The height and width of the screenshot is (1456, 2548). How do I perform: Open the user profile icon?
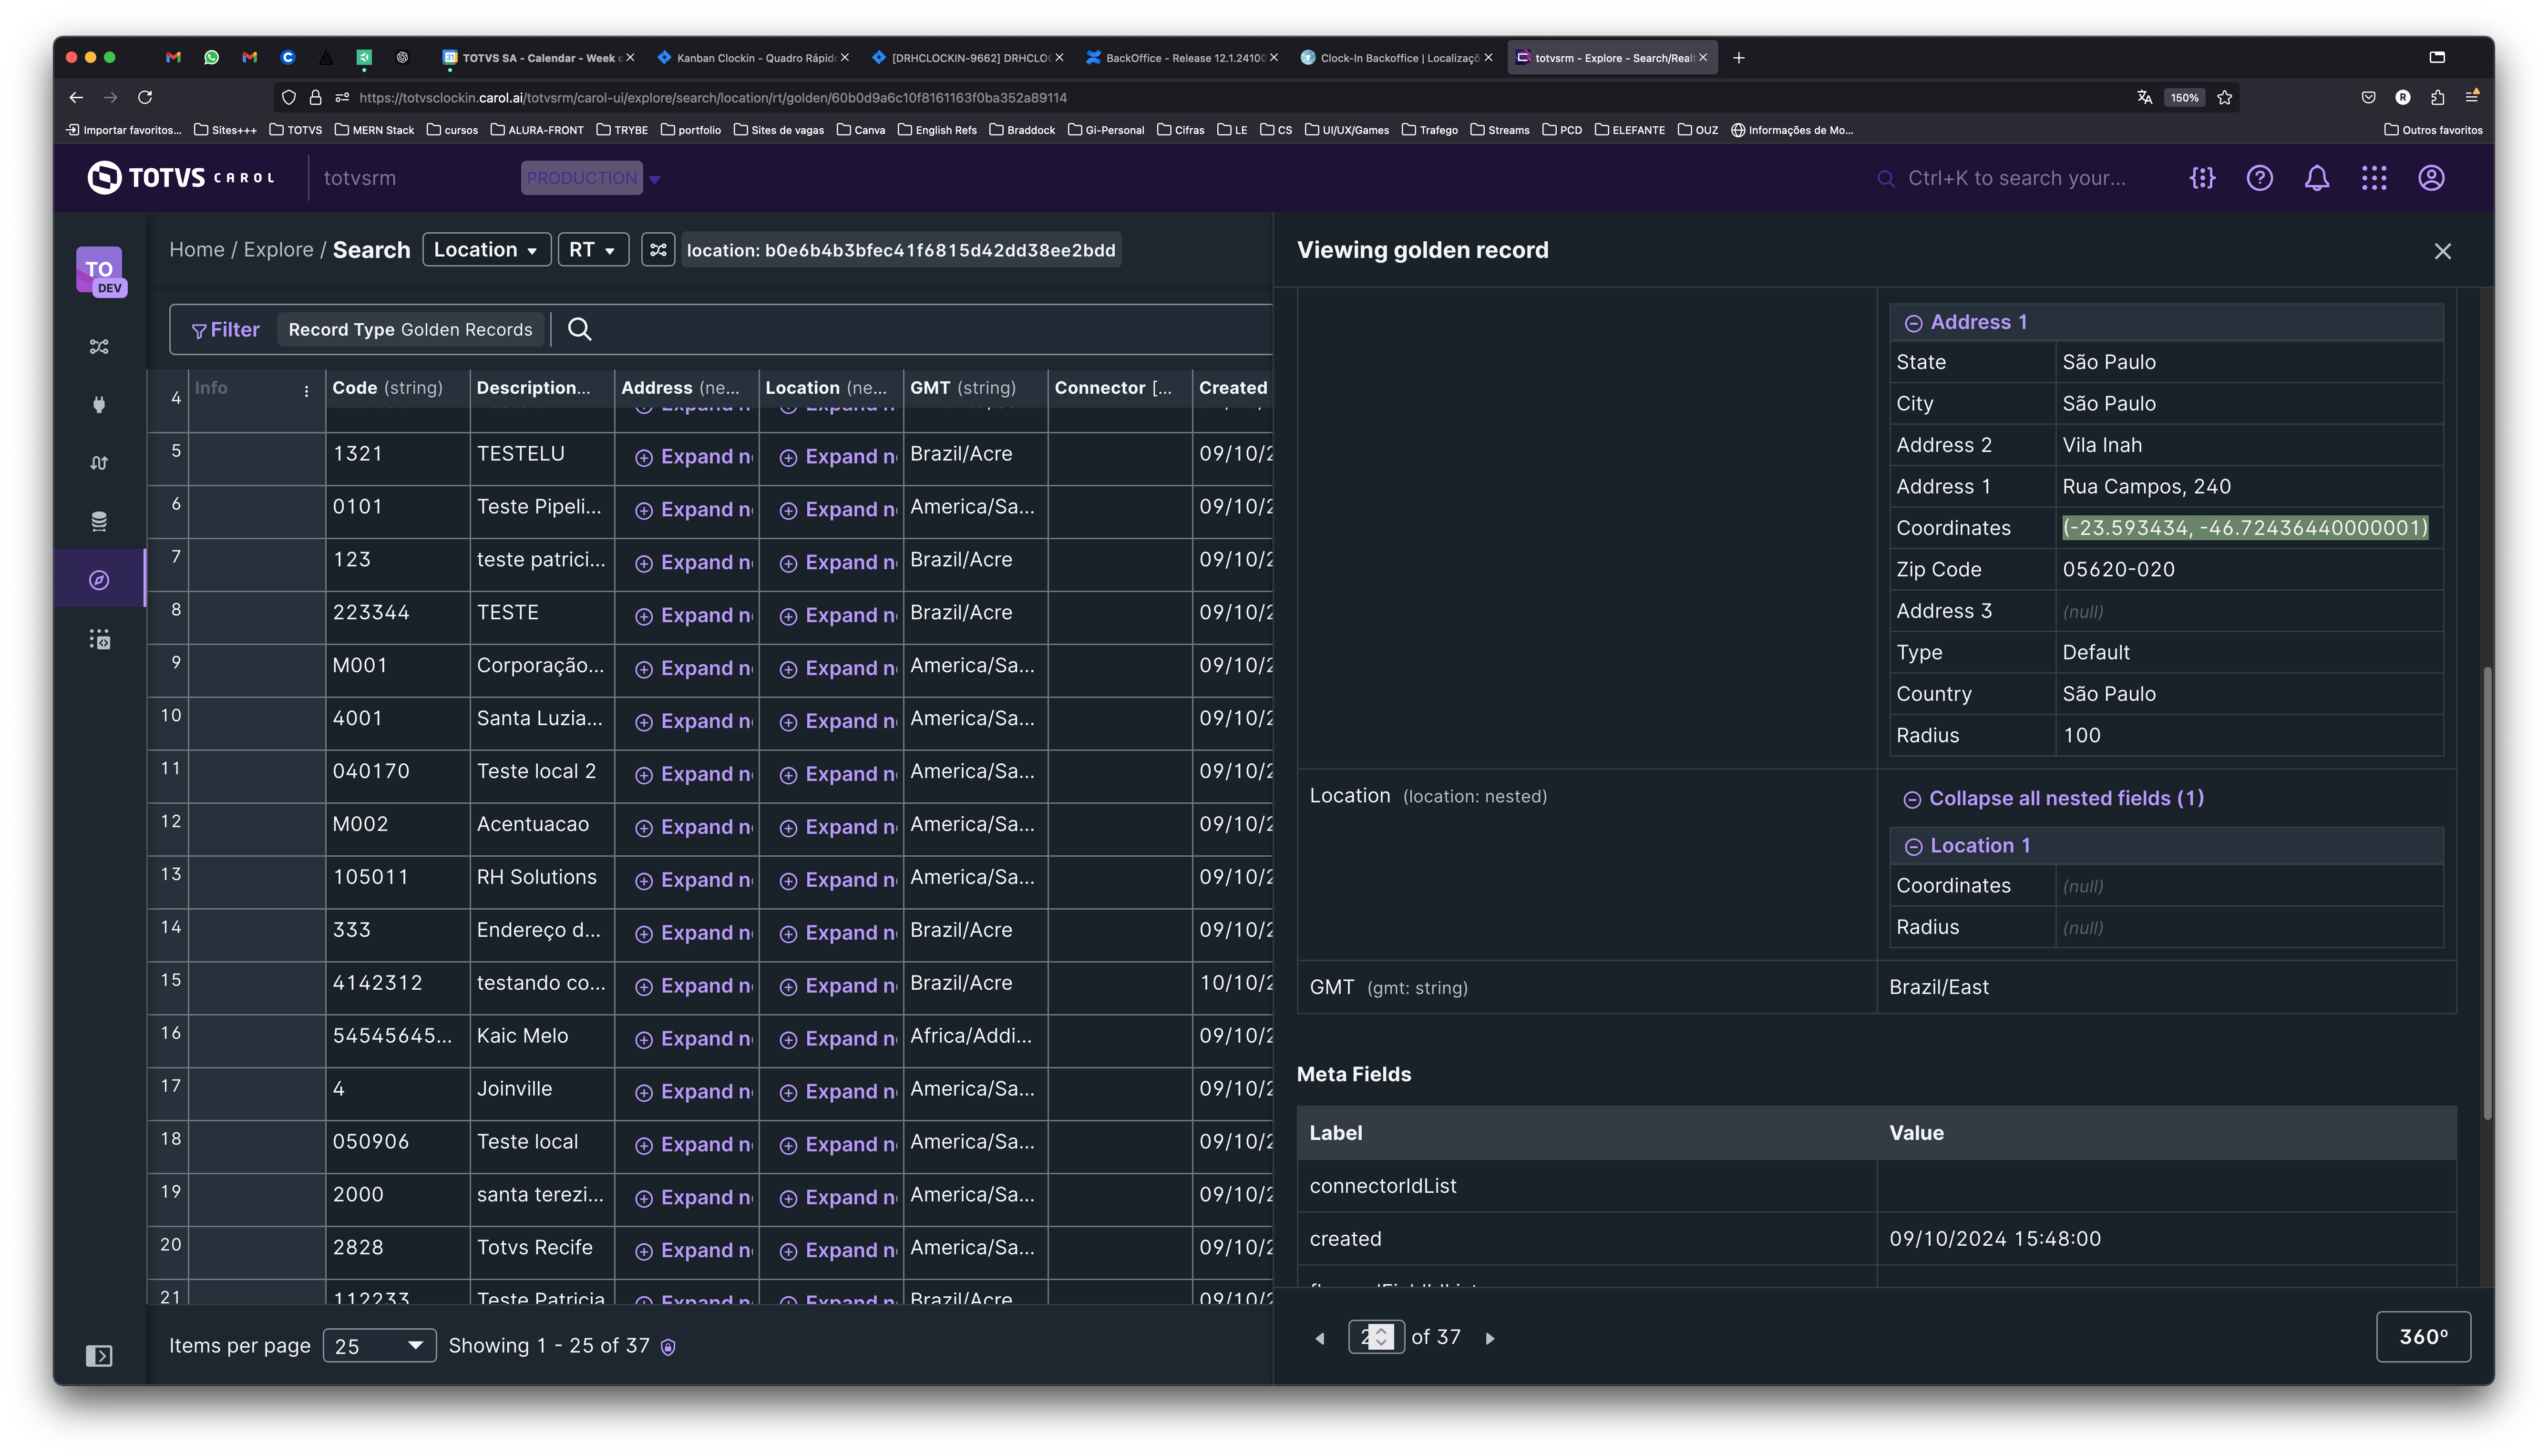point(2431,178)
